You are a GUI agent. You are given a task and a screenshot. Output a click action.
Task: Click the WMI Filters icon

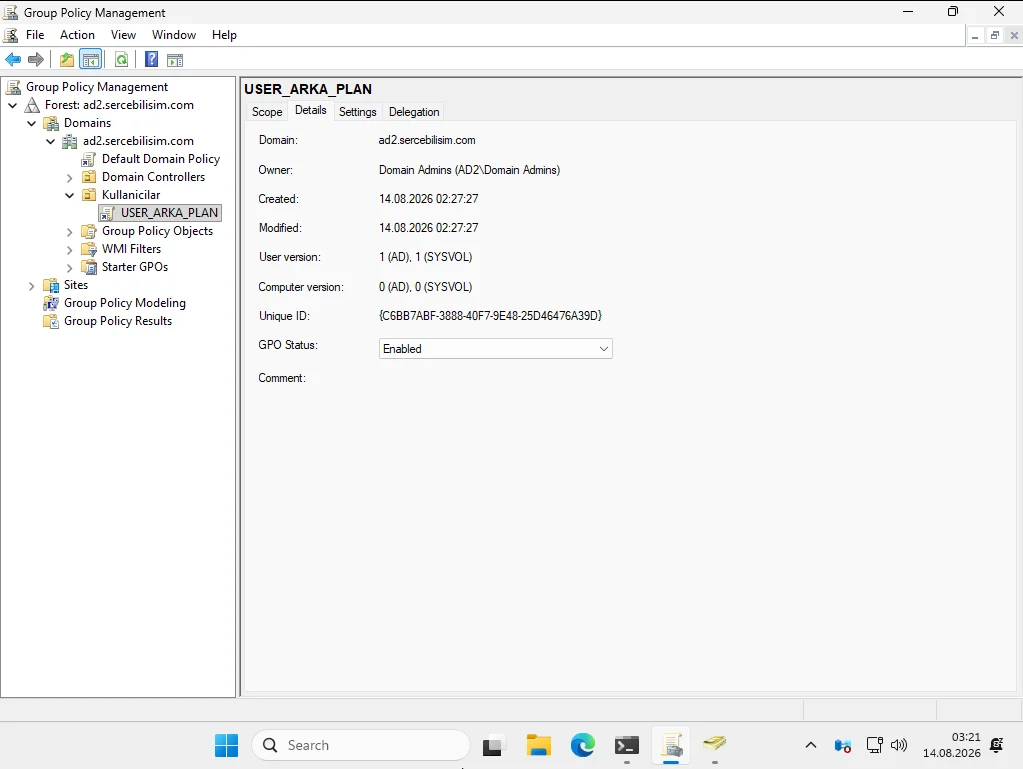coord(89,249)
